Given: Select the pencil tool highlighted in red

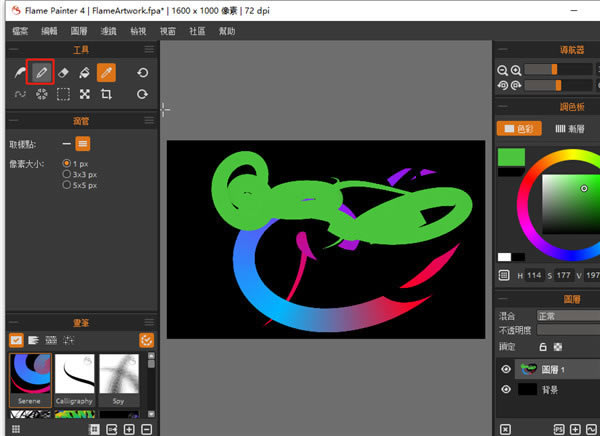Looking at the screenshot, I should pyautogui.click(x=41, y=72).
